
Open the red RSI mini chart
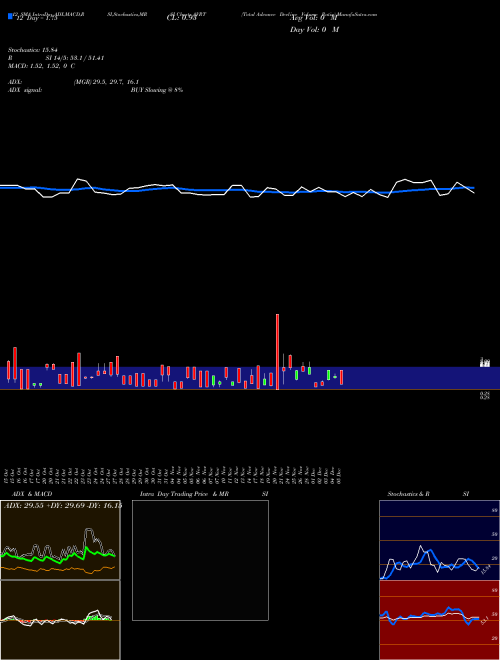point(439,620)
